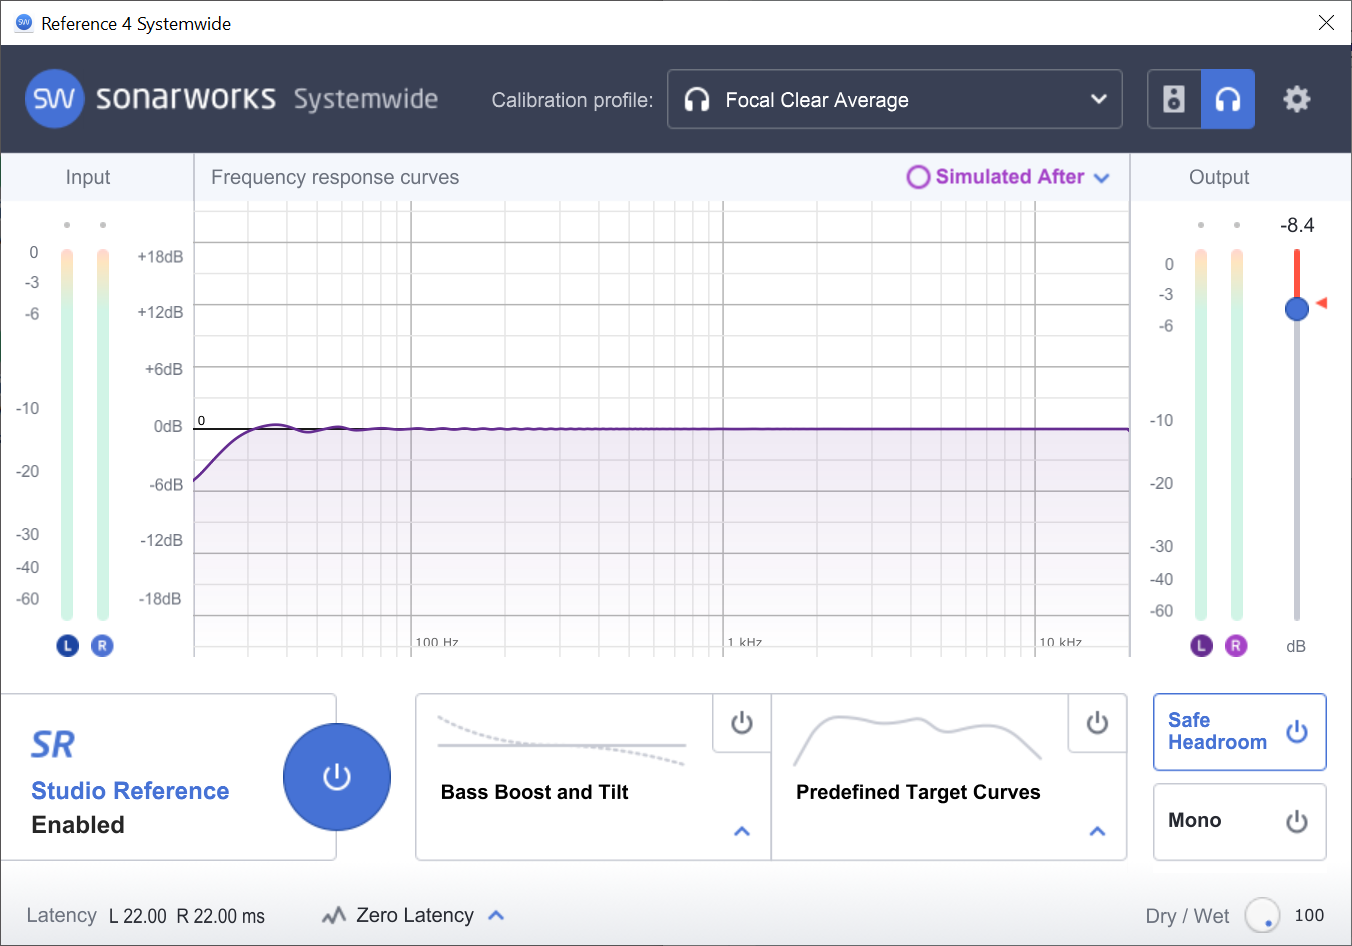1352x946 pixels.
Task: Click the output left channel L badge
Action: click(1201, 646)
